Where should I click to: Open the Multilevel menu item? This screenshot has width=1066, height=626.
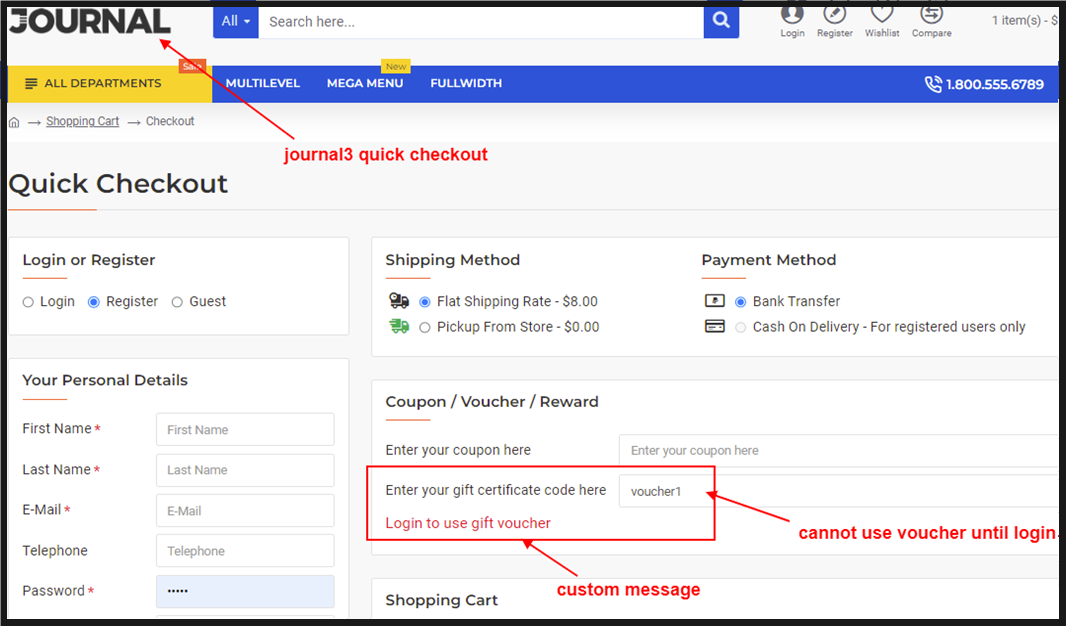point(263,84)
